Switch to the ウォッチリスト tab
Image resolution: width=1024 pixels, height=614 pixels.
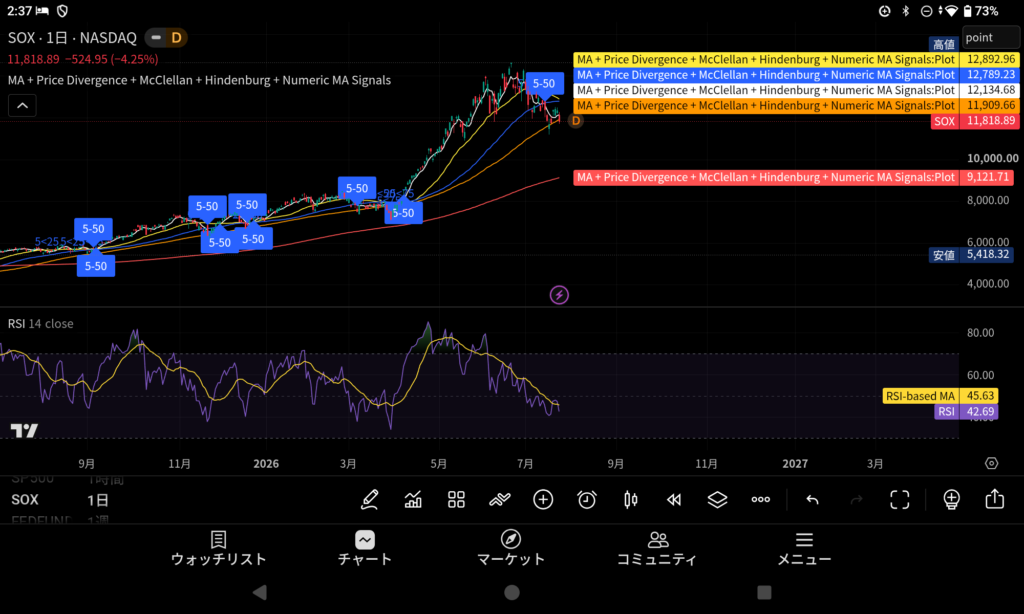tap(219, 549)
